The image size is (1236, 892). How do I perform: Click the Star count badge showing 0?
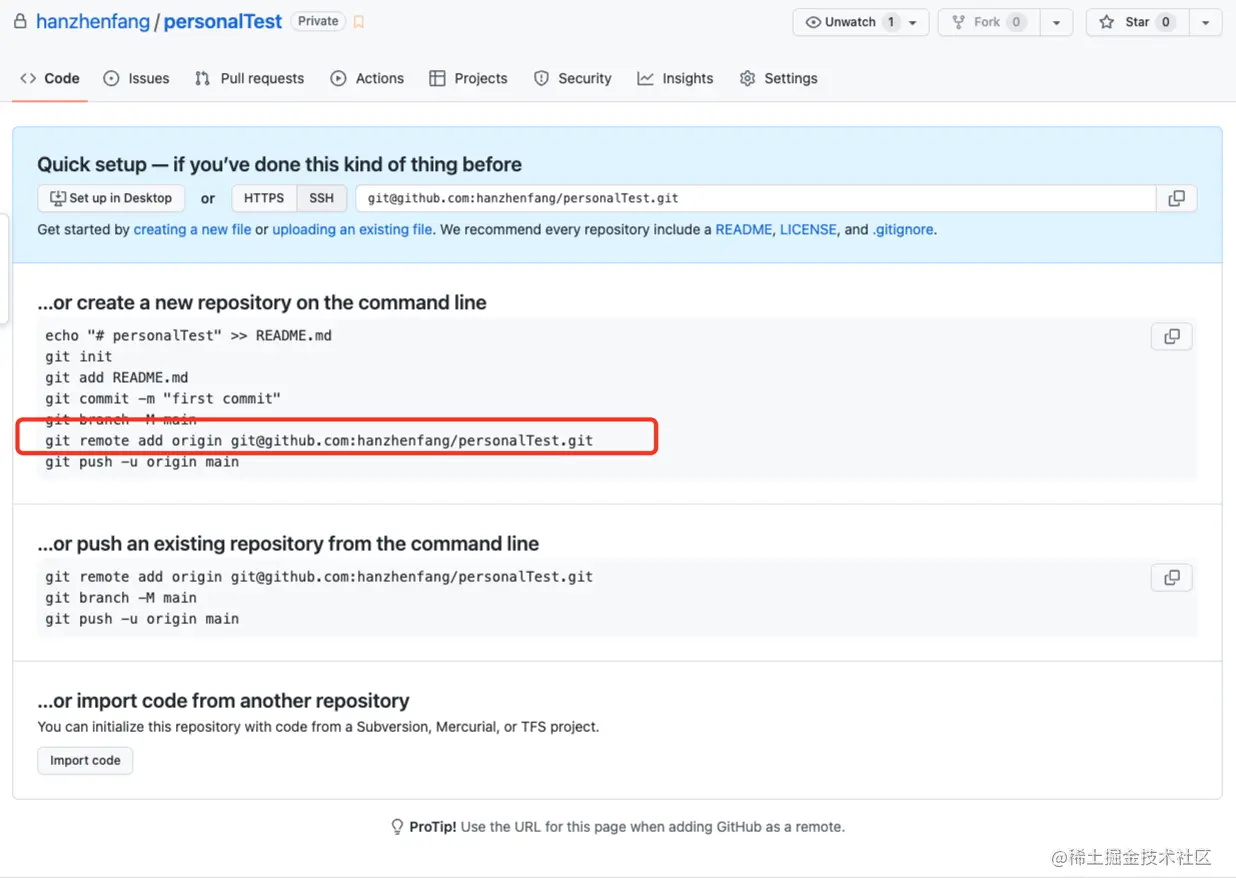(1166, 22)
